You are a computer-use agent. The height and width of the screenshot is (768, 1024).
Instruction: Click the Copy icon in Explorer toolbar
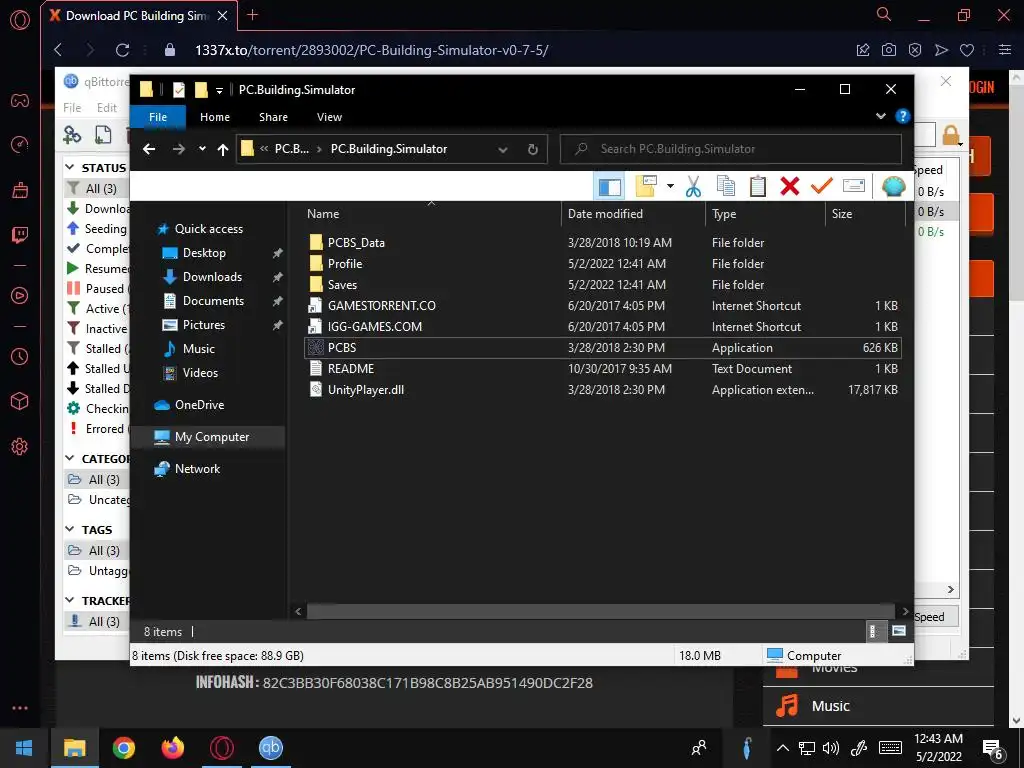pos(726,187)
